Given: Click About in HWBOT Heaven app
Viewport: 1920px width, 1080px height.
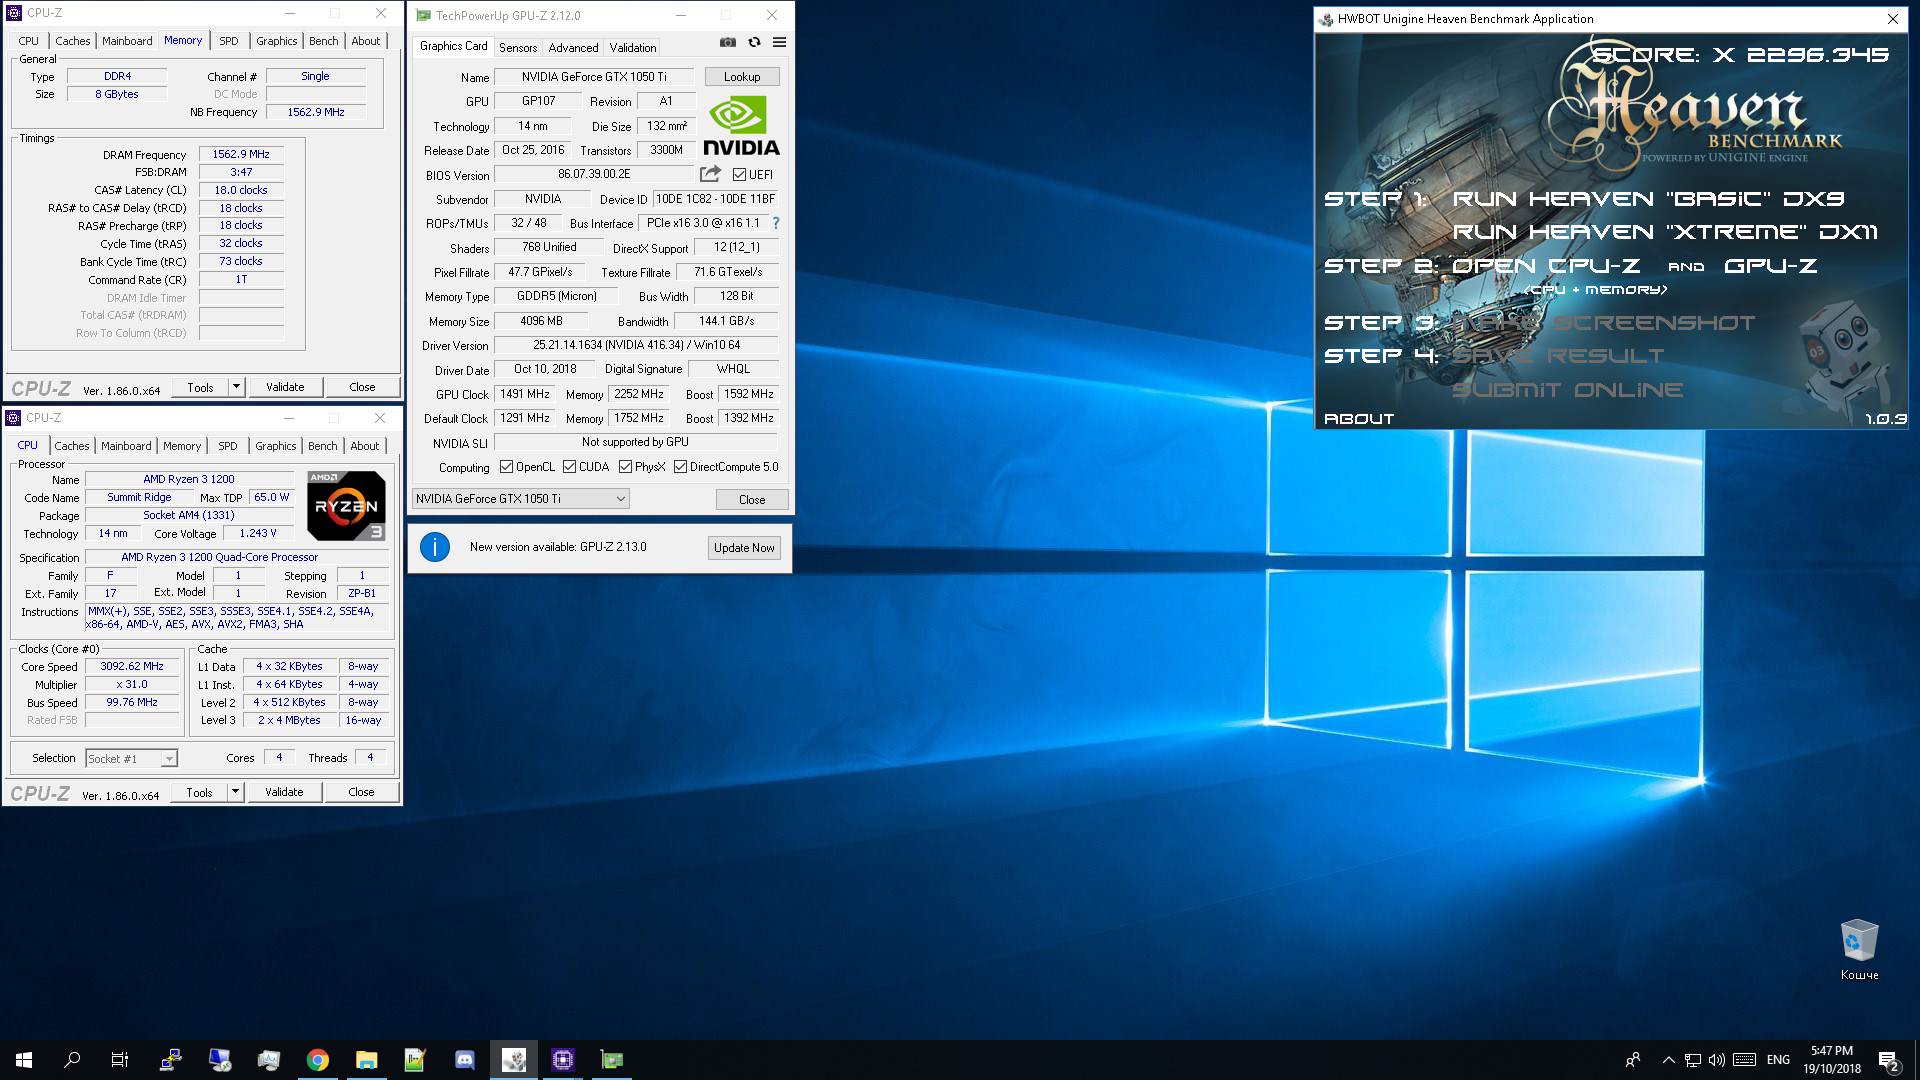Looking at the screenshot, I should point(1359,419).
